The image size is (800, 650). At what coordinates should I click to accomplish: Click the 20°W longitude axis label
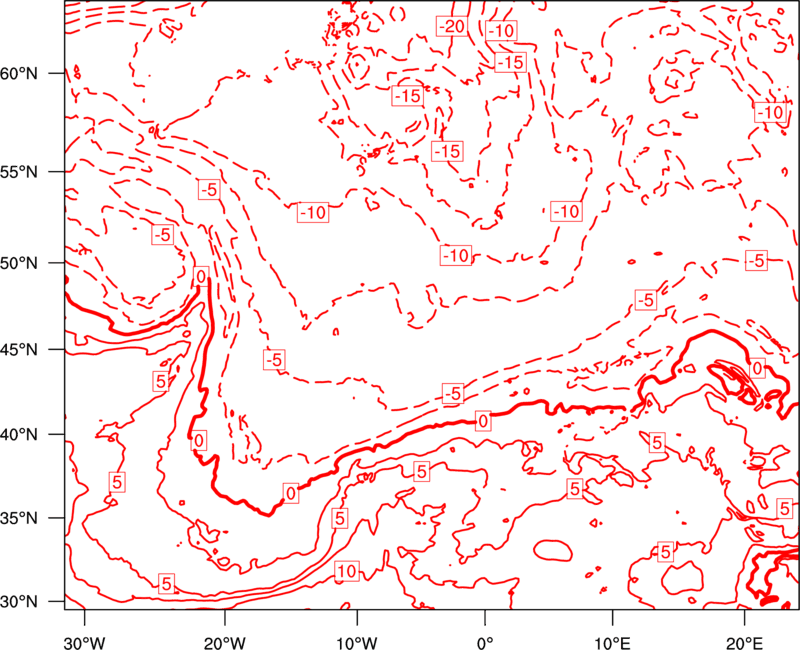225,642
